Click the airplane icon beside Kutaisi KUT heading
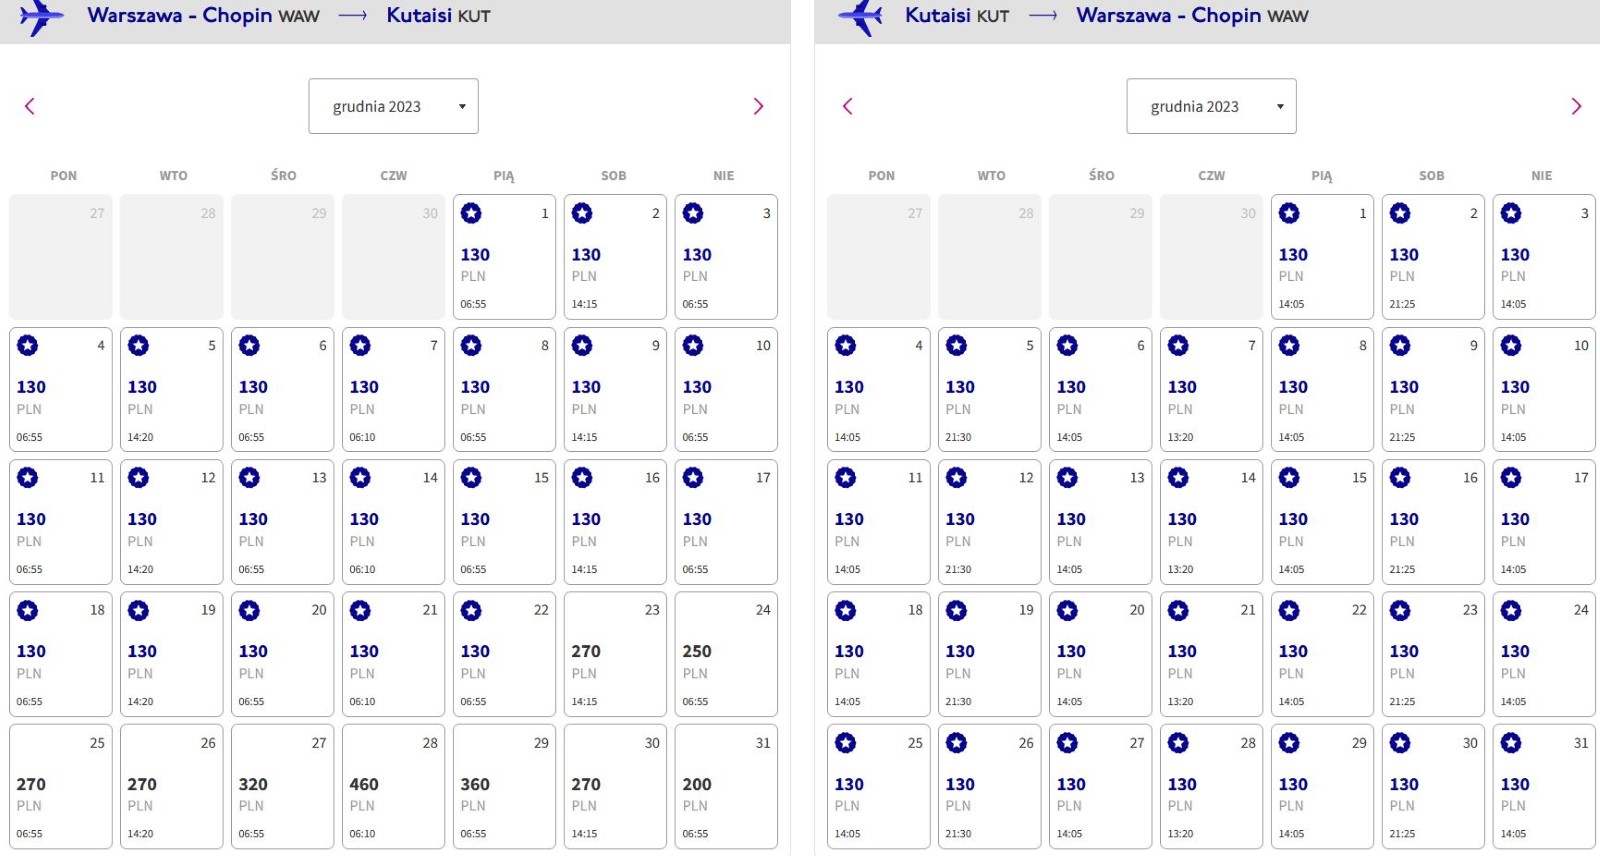Viewport: 1600px width, 856px height. pyautogui.click(x=860, y=17)
